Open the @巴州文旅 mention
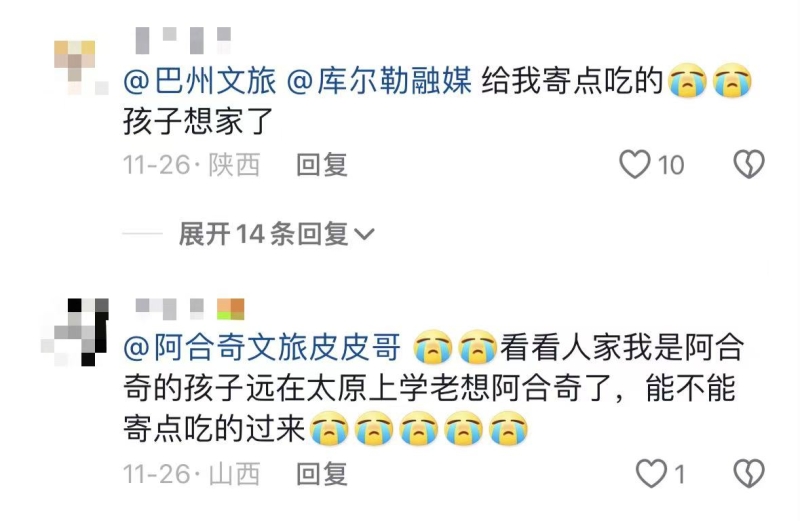 pos(199,82)
